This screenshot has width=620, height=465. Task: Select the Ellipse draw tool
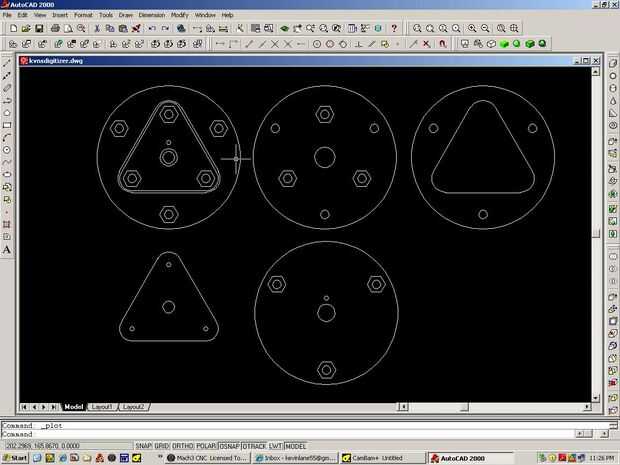pyautogui.click(x=7, y=174)
